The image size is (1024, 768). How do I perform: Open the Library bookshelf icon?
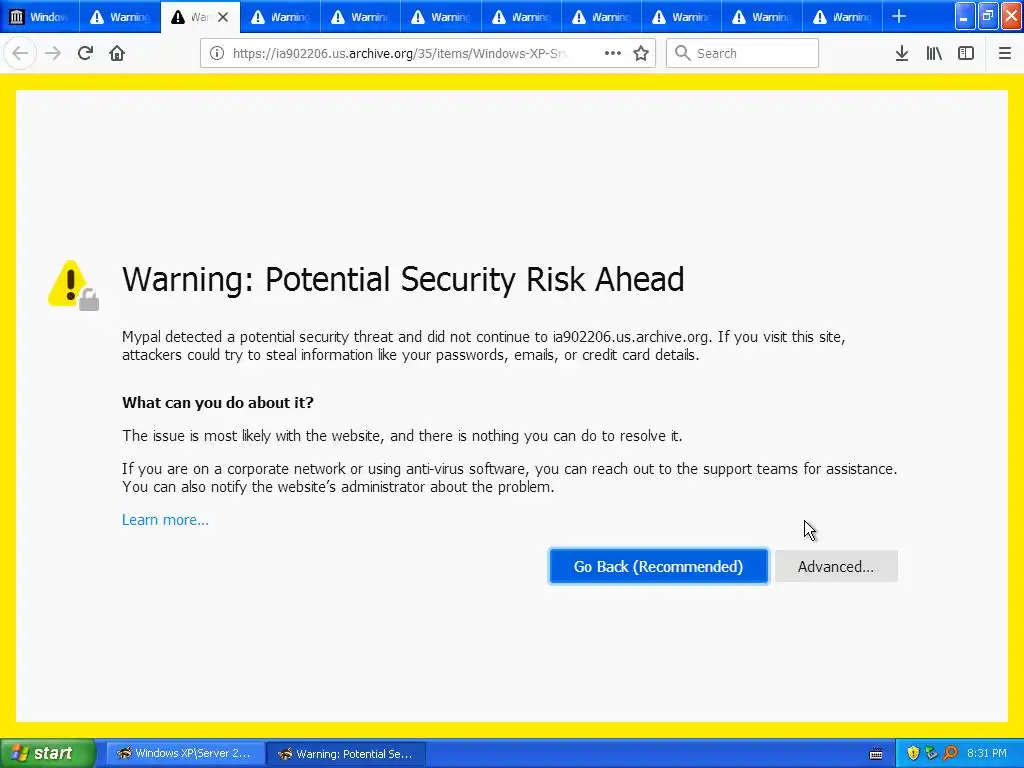[934, 54]
